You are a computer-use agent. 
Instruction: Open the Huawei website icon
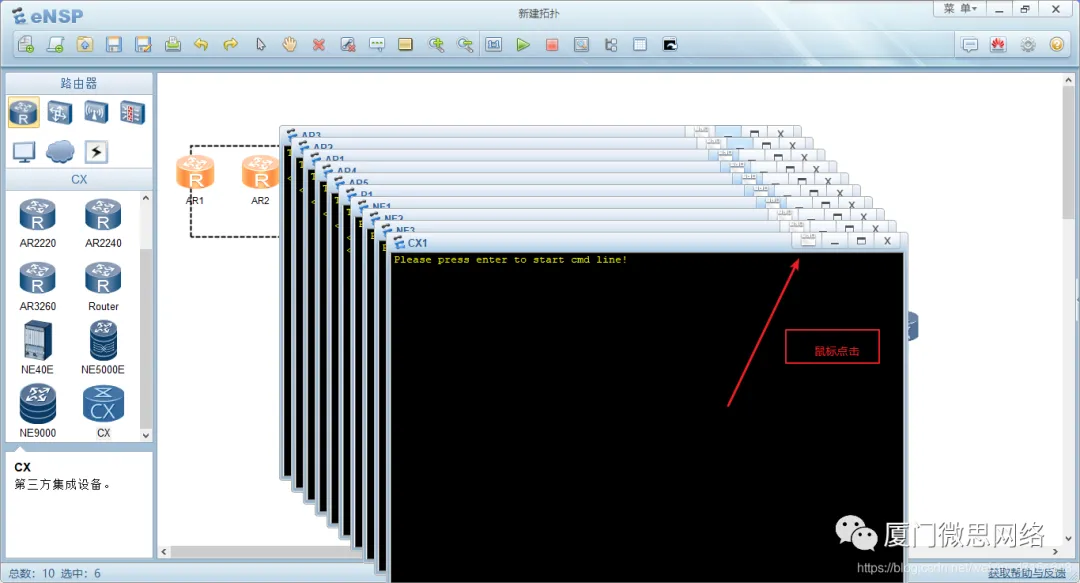click(x=998, y=45)
